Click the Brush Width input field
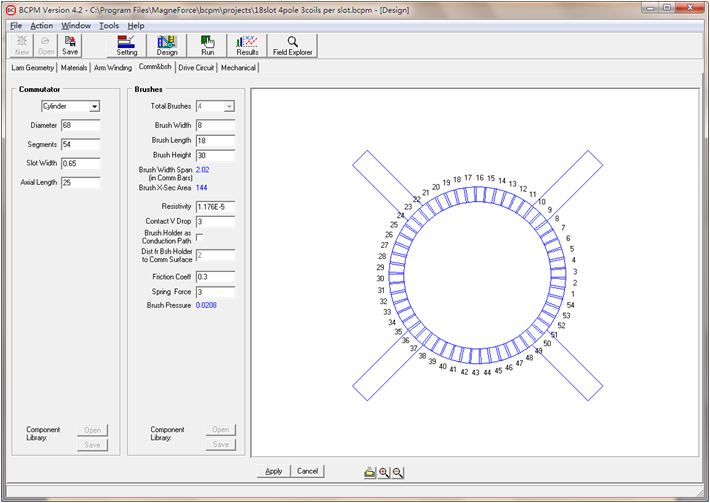 click(x=215, y=126)
